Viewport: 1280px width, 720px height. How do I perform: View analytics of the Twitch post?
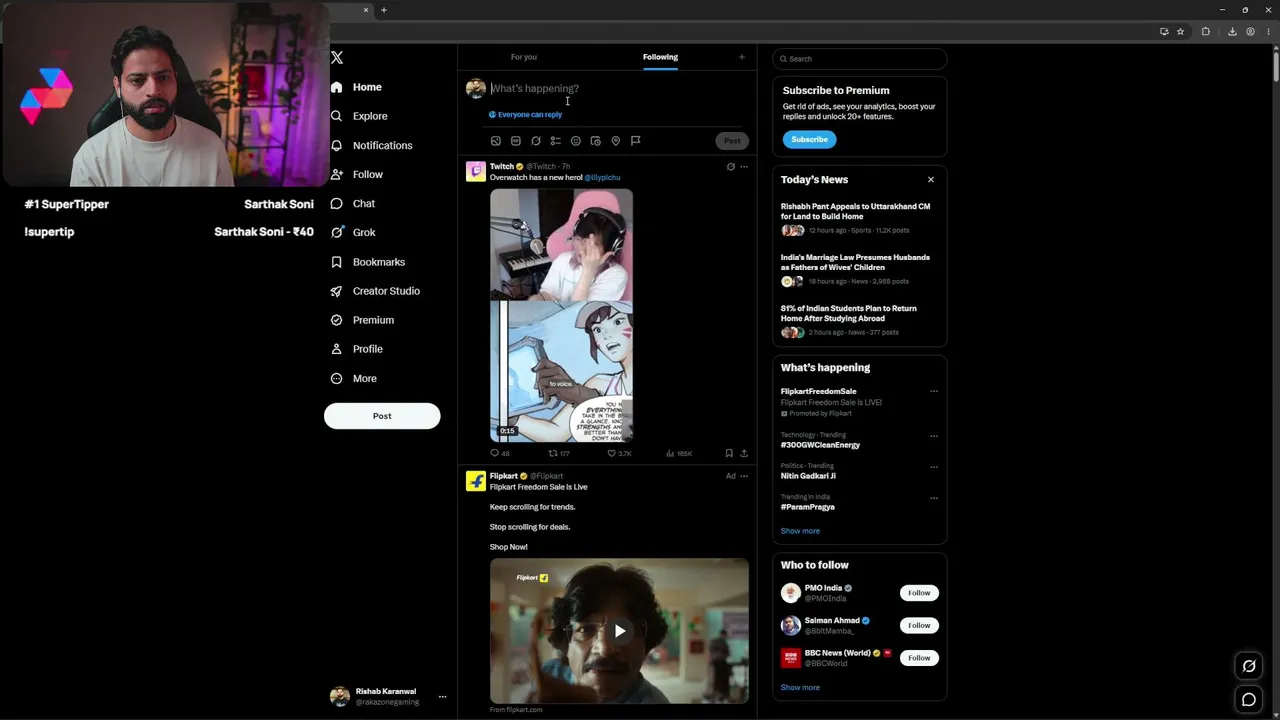coord(679,453)
